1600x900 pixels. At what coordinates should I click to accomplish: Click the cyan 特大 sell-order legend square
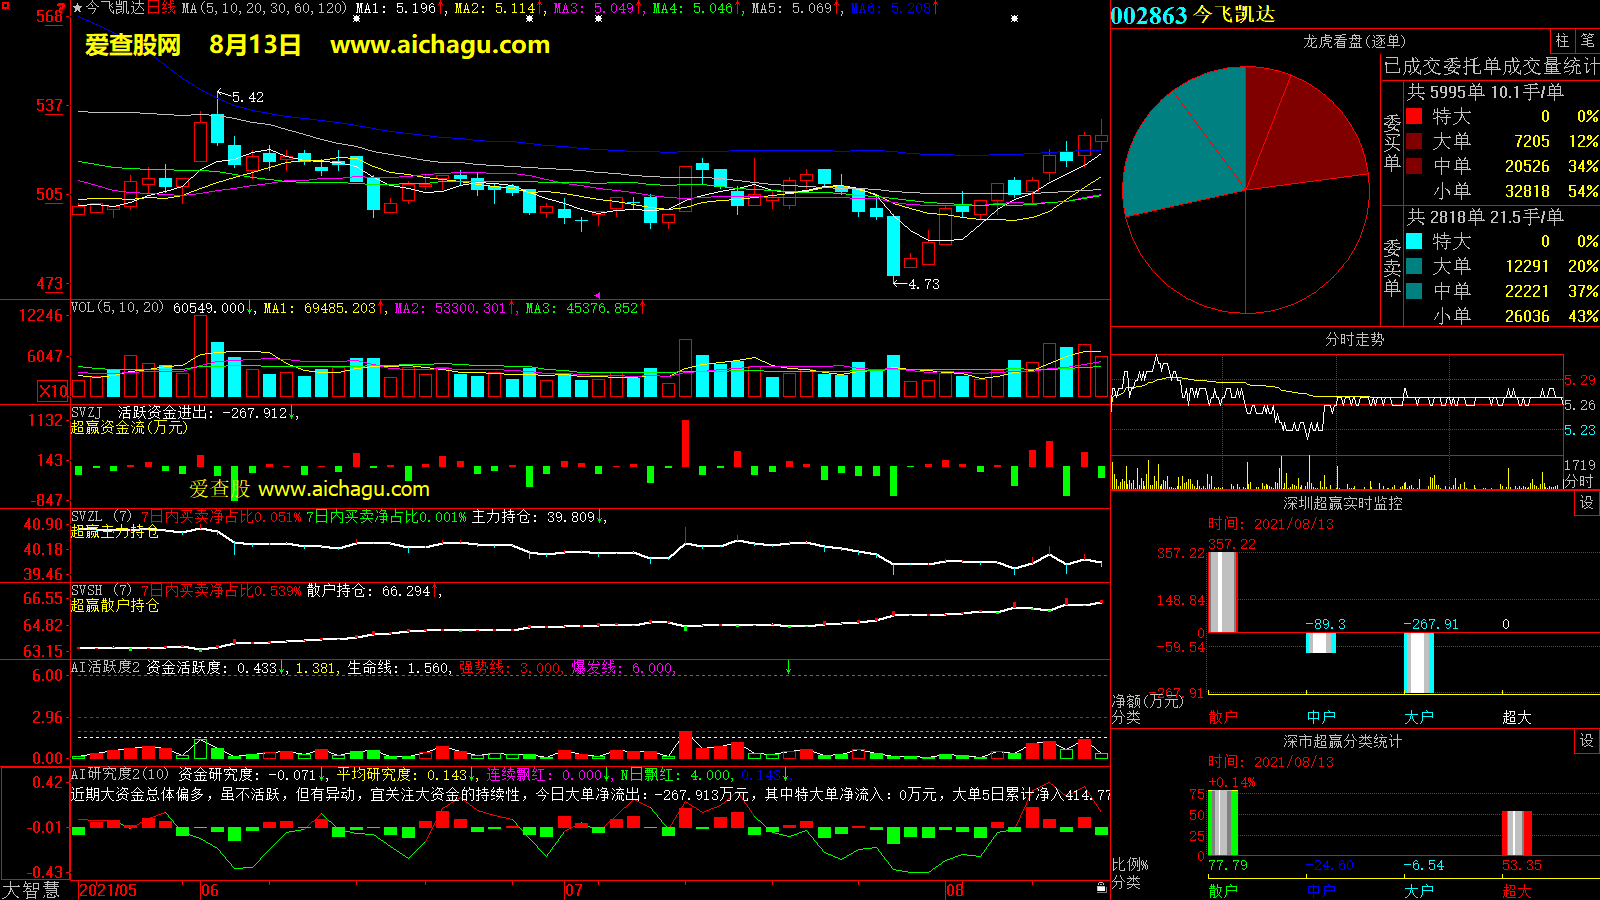[1414, 241]
